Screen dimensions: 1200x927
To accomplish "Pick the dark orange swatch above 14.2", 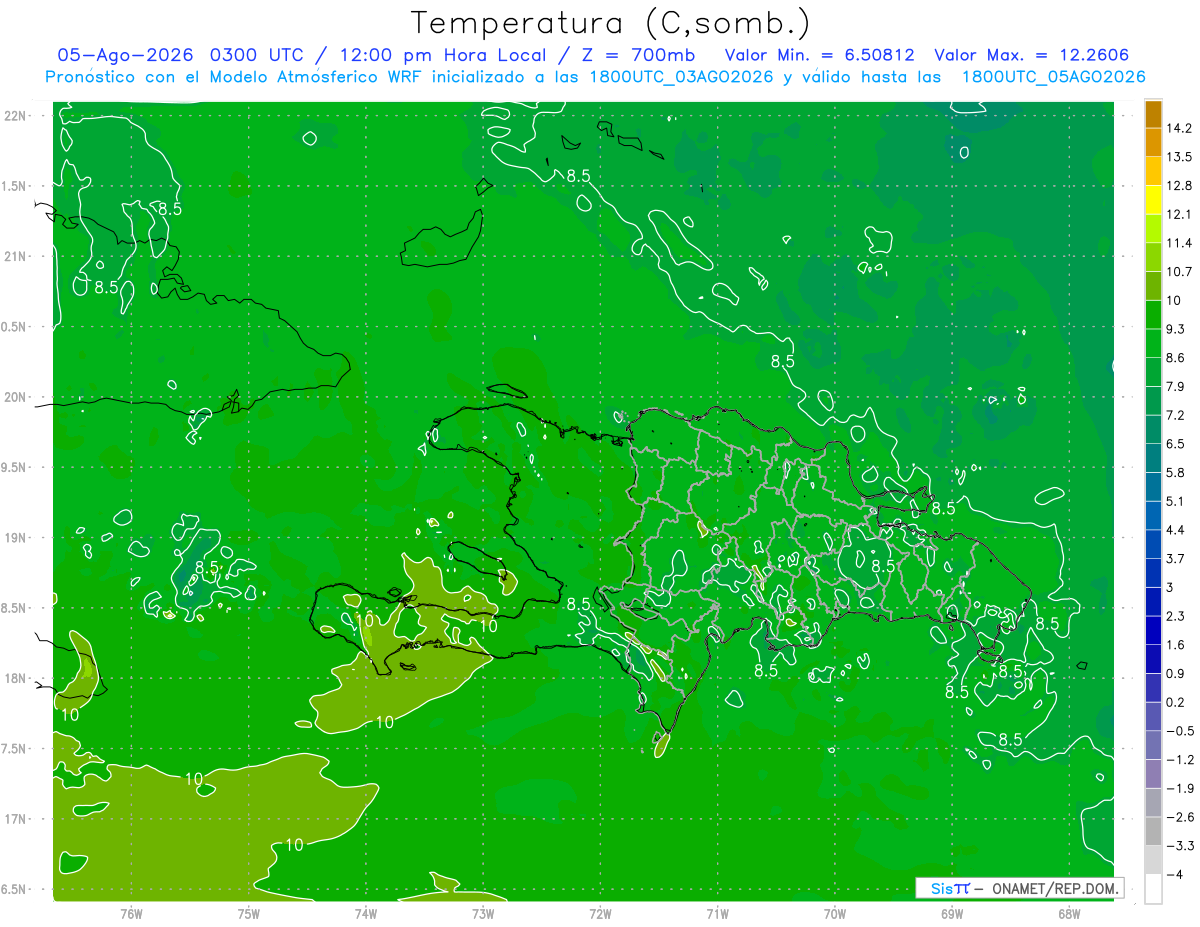I will (1153, 115).
